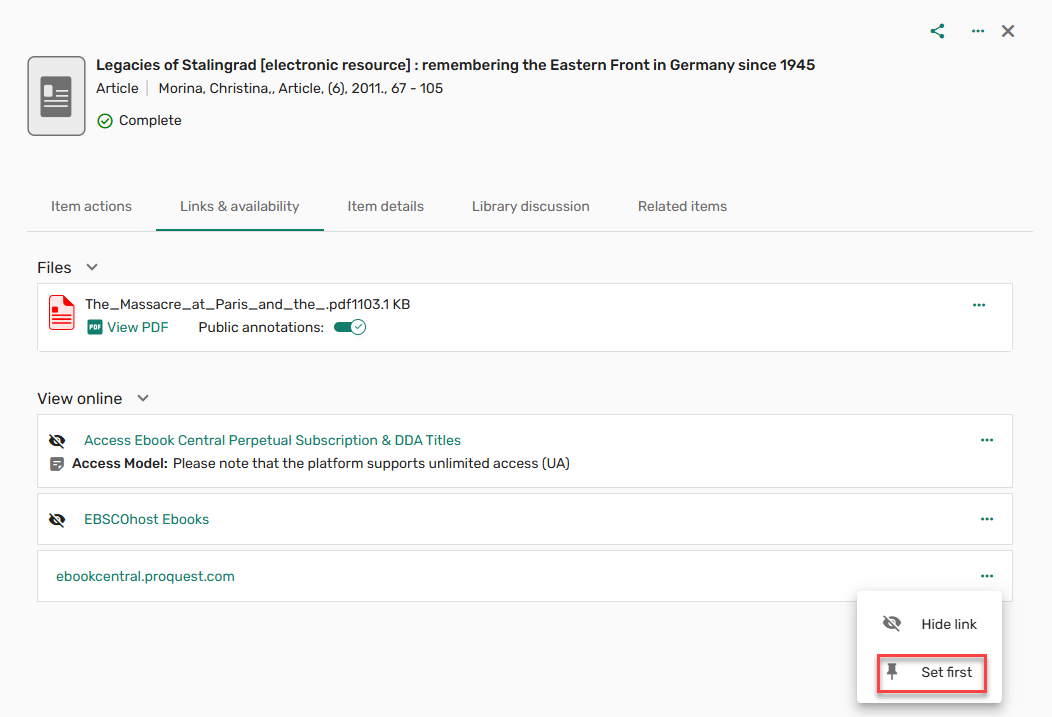Viewport: 1052px width, 717px height.
Task: Click the red PDF file icon
Action: (x=62, y=313)
